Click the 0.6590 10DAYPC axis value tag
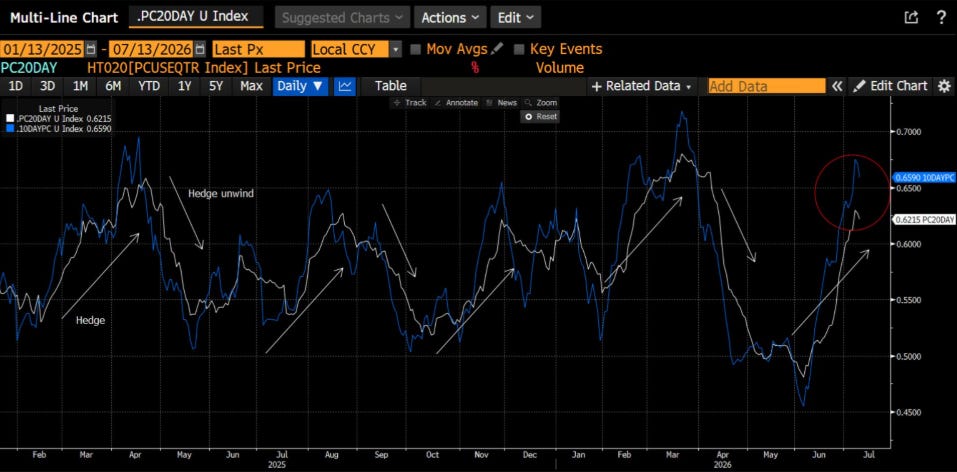 coord(925,178)
